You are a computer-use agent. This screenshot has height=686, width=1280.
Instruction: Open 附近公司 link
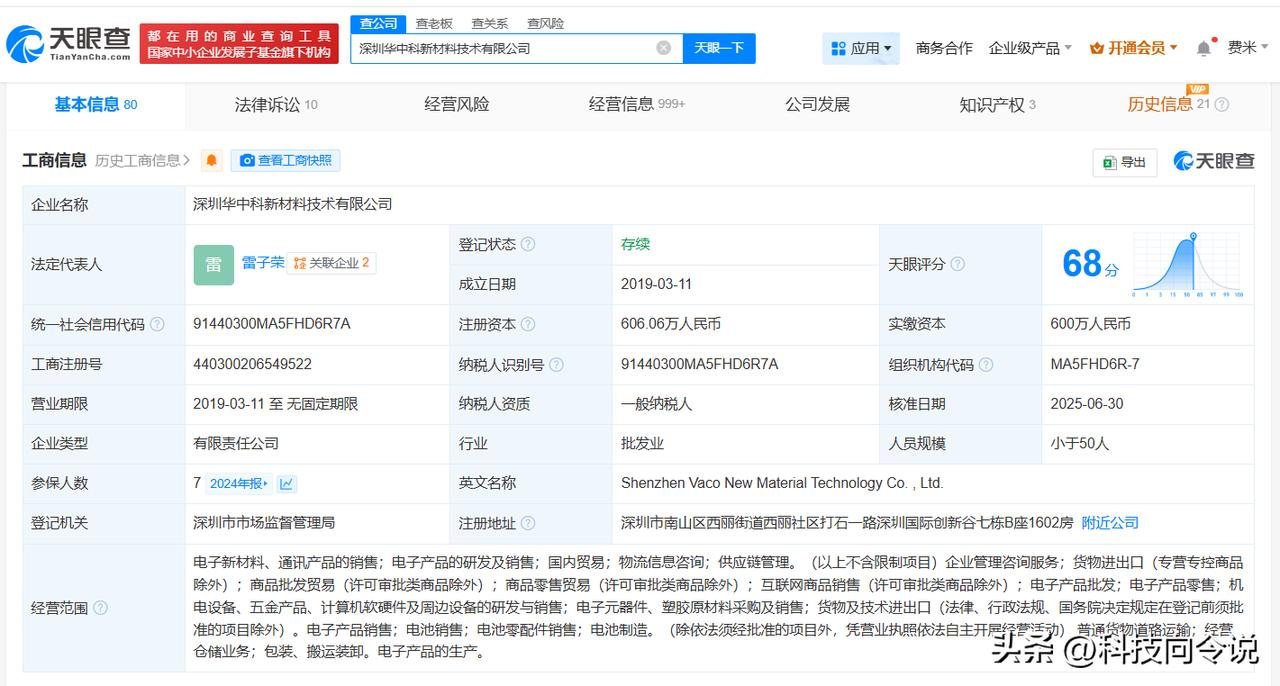click(1110, 523)
